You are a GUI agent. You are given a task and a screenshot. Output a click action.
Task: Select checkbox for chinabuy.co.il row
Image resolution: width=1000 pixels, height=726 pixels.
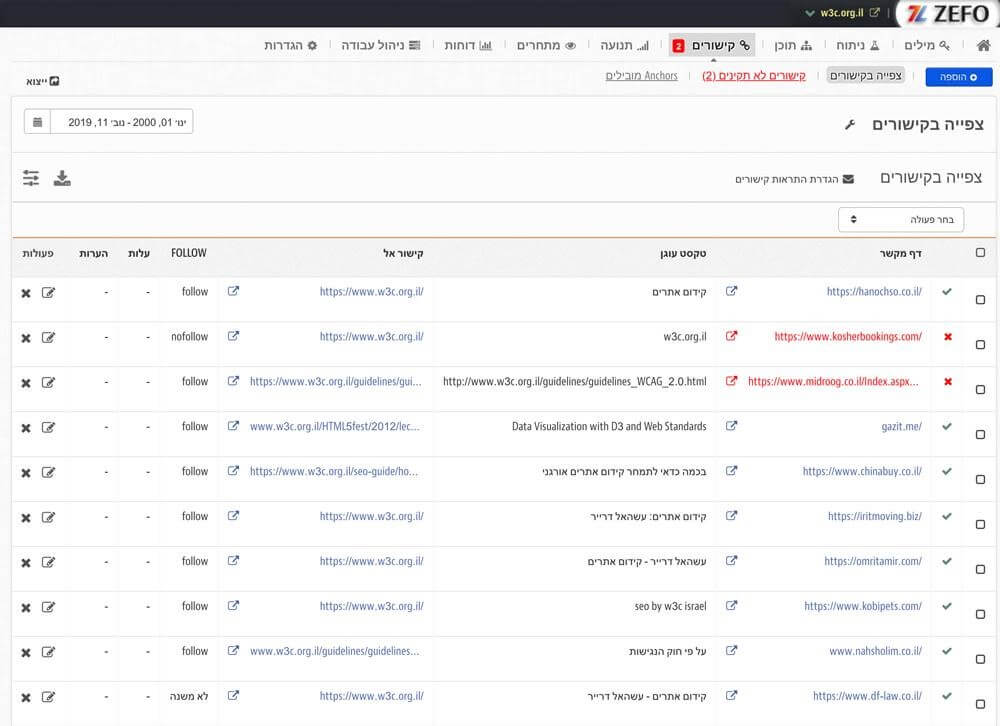point(980,480)
